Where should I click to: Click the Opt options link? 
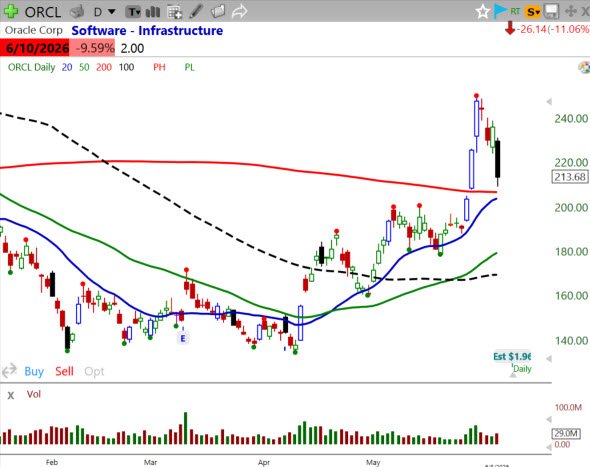pyautogui.click(x=94, y=371)
